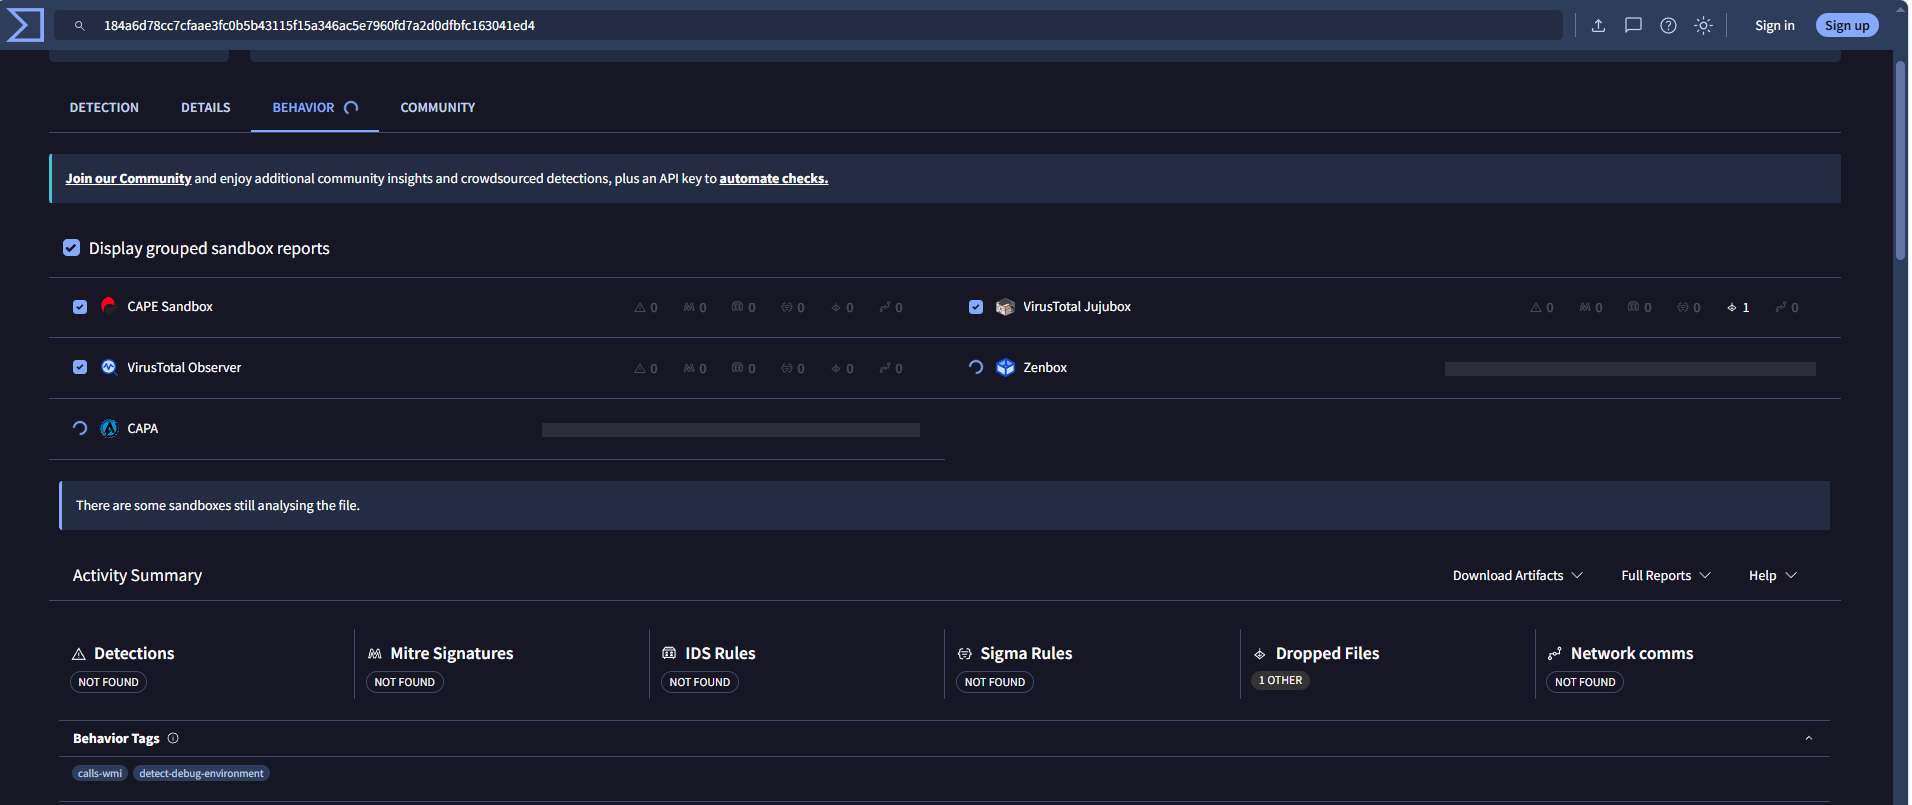Click the Mitre Signatures icon
This screenshot has height=805, width=1912.
375,654
